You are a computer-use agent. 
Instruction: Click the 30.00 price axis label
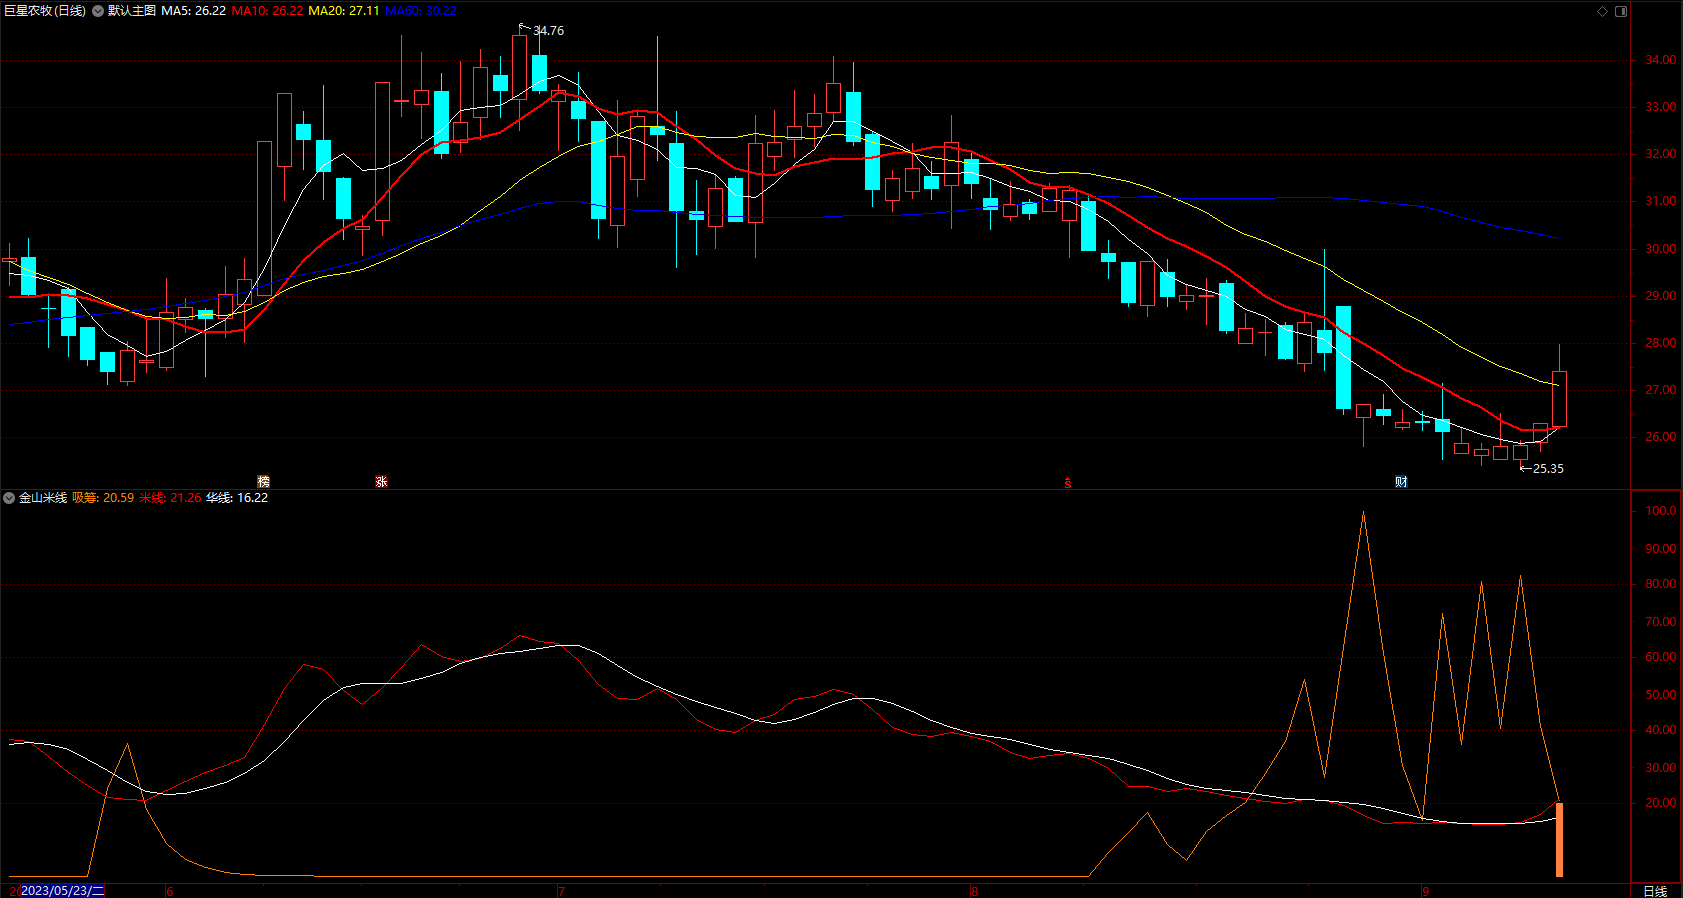pos(1661,249)
